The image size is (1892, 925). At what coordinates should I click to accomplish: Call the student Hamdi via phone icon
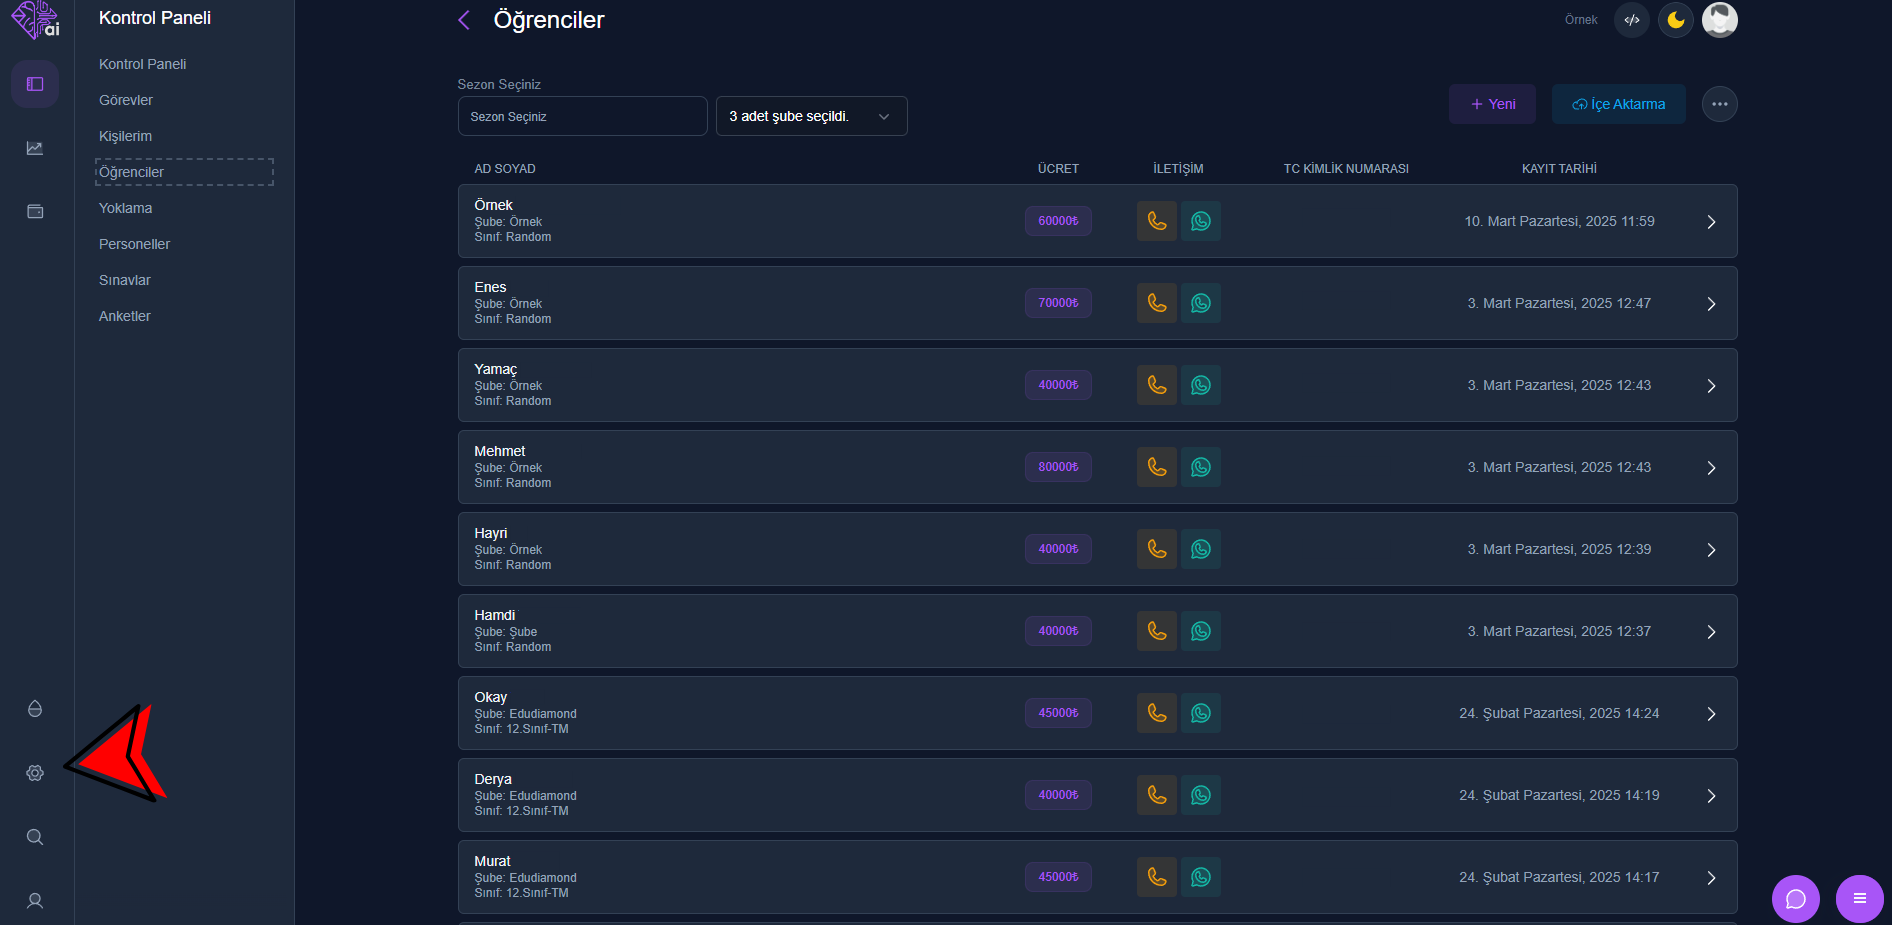1157,631
